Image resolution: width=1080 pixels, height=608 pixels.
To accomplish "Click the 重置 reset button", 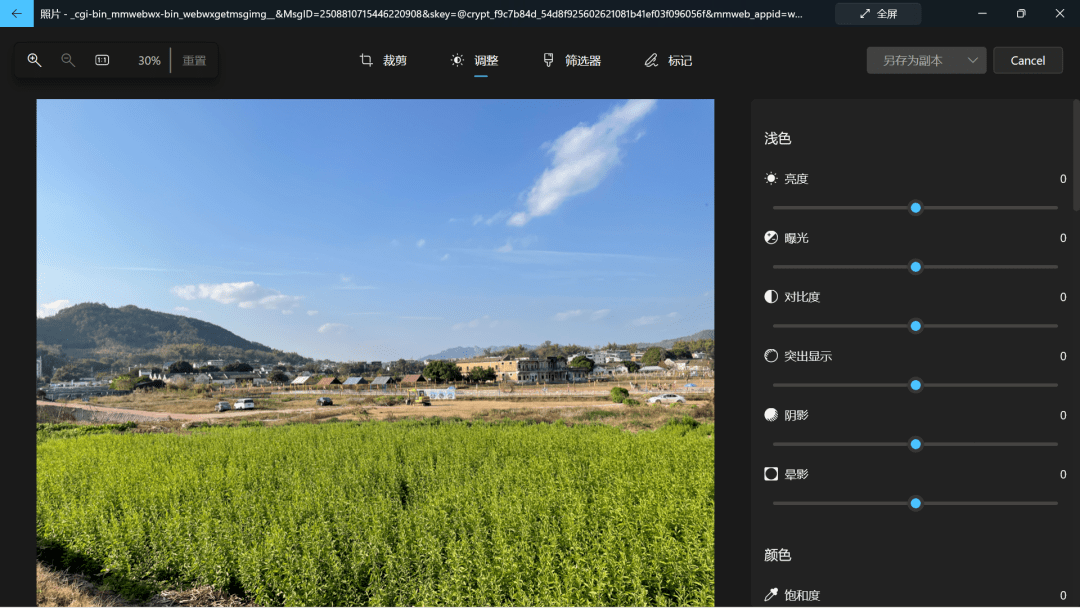I will [x=193, y=60].
